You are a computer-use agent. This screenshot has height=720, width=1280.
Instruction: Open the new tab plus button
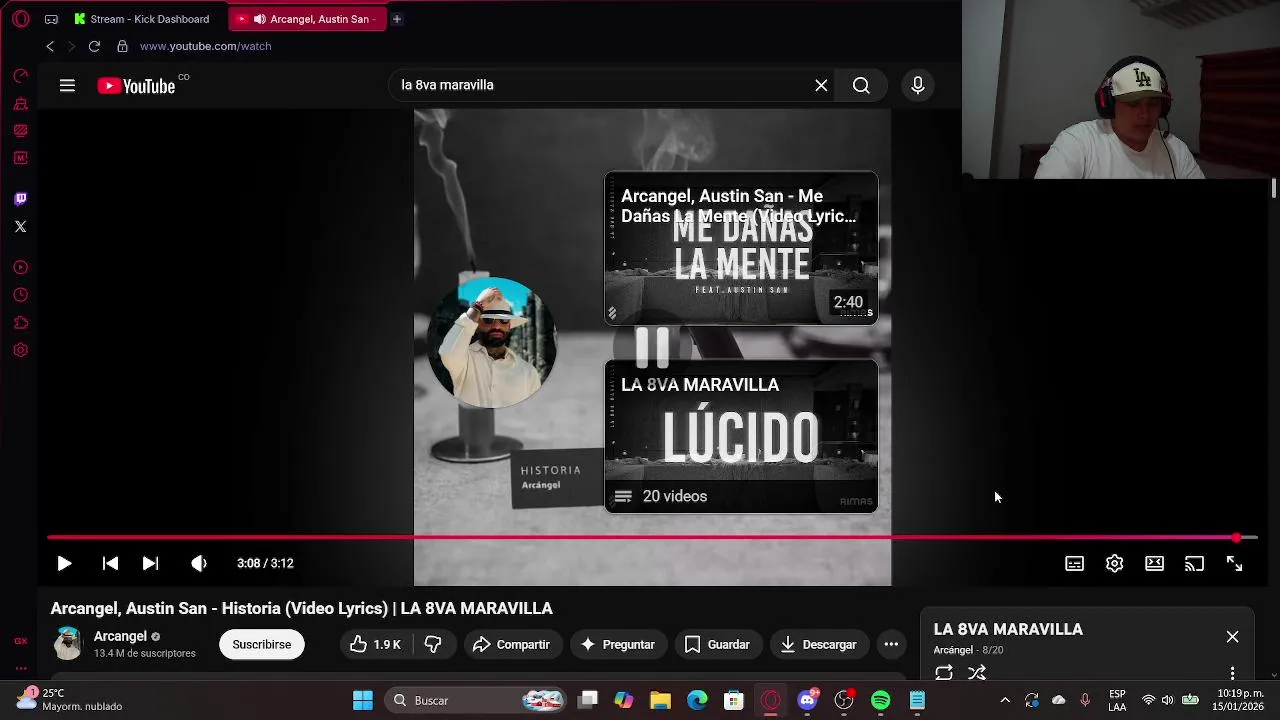pos(397,19)
